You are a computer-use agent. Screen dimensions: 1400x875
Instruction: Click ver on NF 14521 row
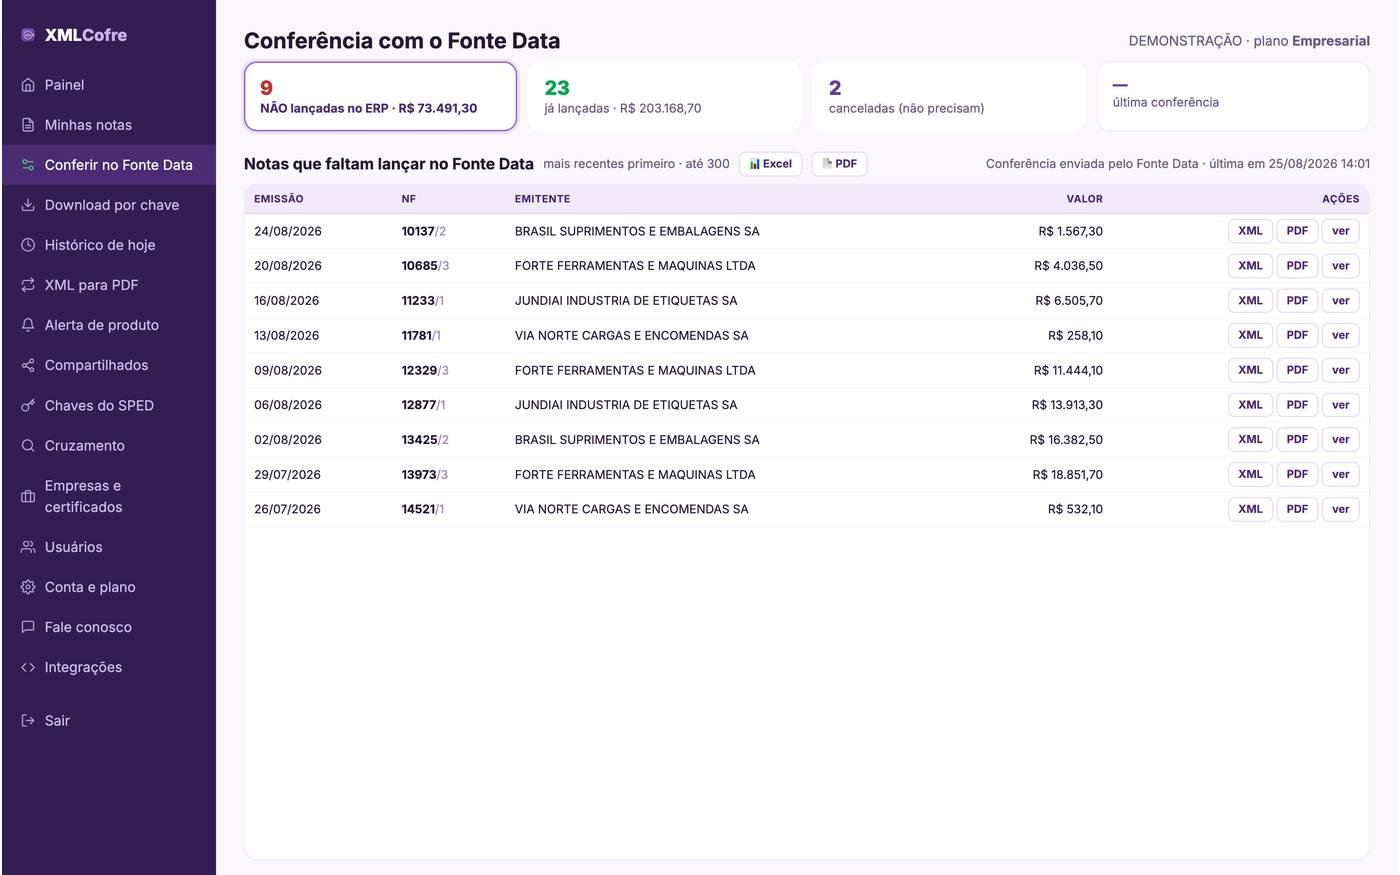pos(1340,509)
